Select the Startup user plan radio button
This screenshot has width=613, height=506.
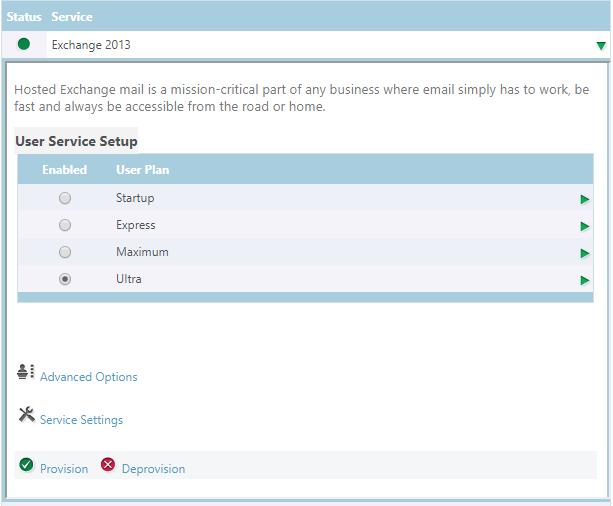(65, 198)
